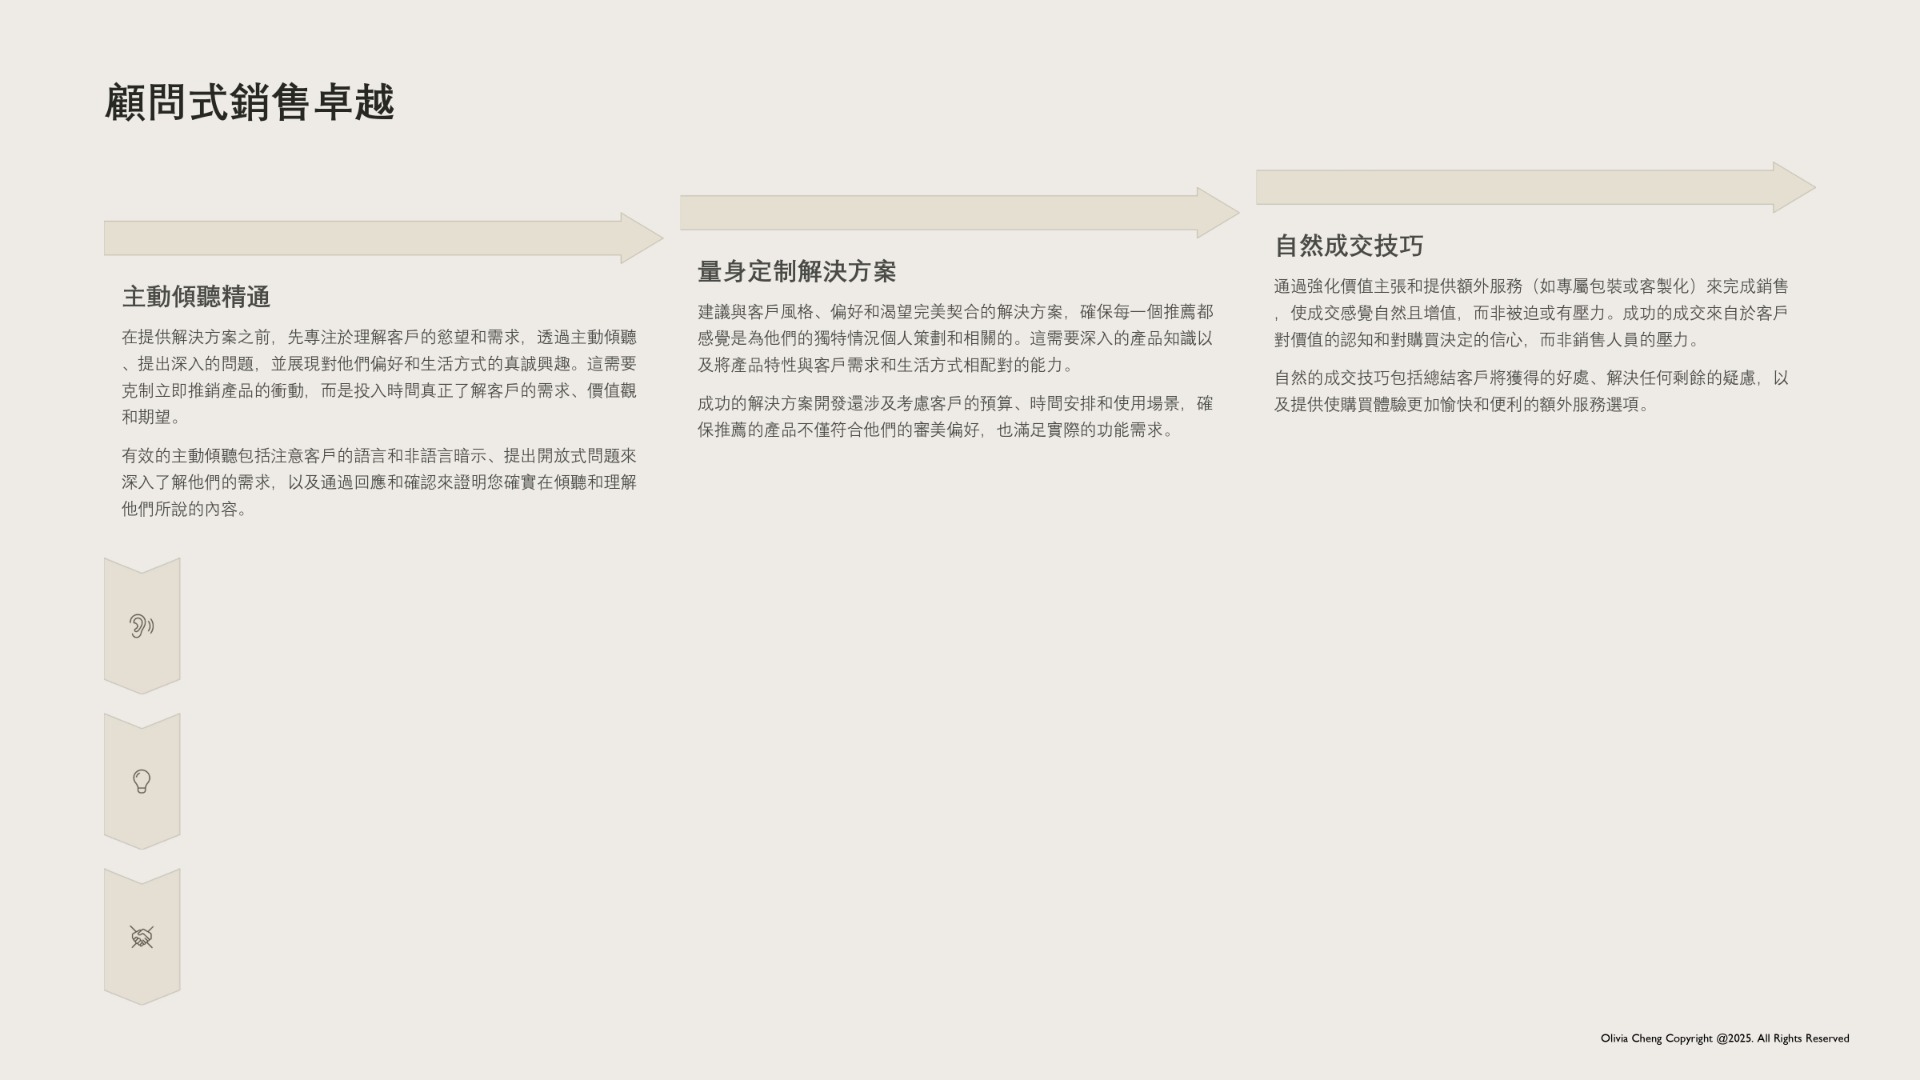
Task: Click the slide title 顧問式銷售卓越
Action: 250,103
